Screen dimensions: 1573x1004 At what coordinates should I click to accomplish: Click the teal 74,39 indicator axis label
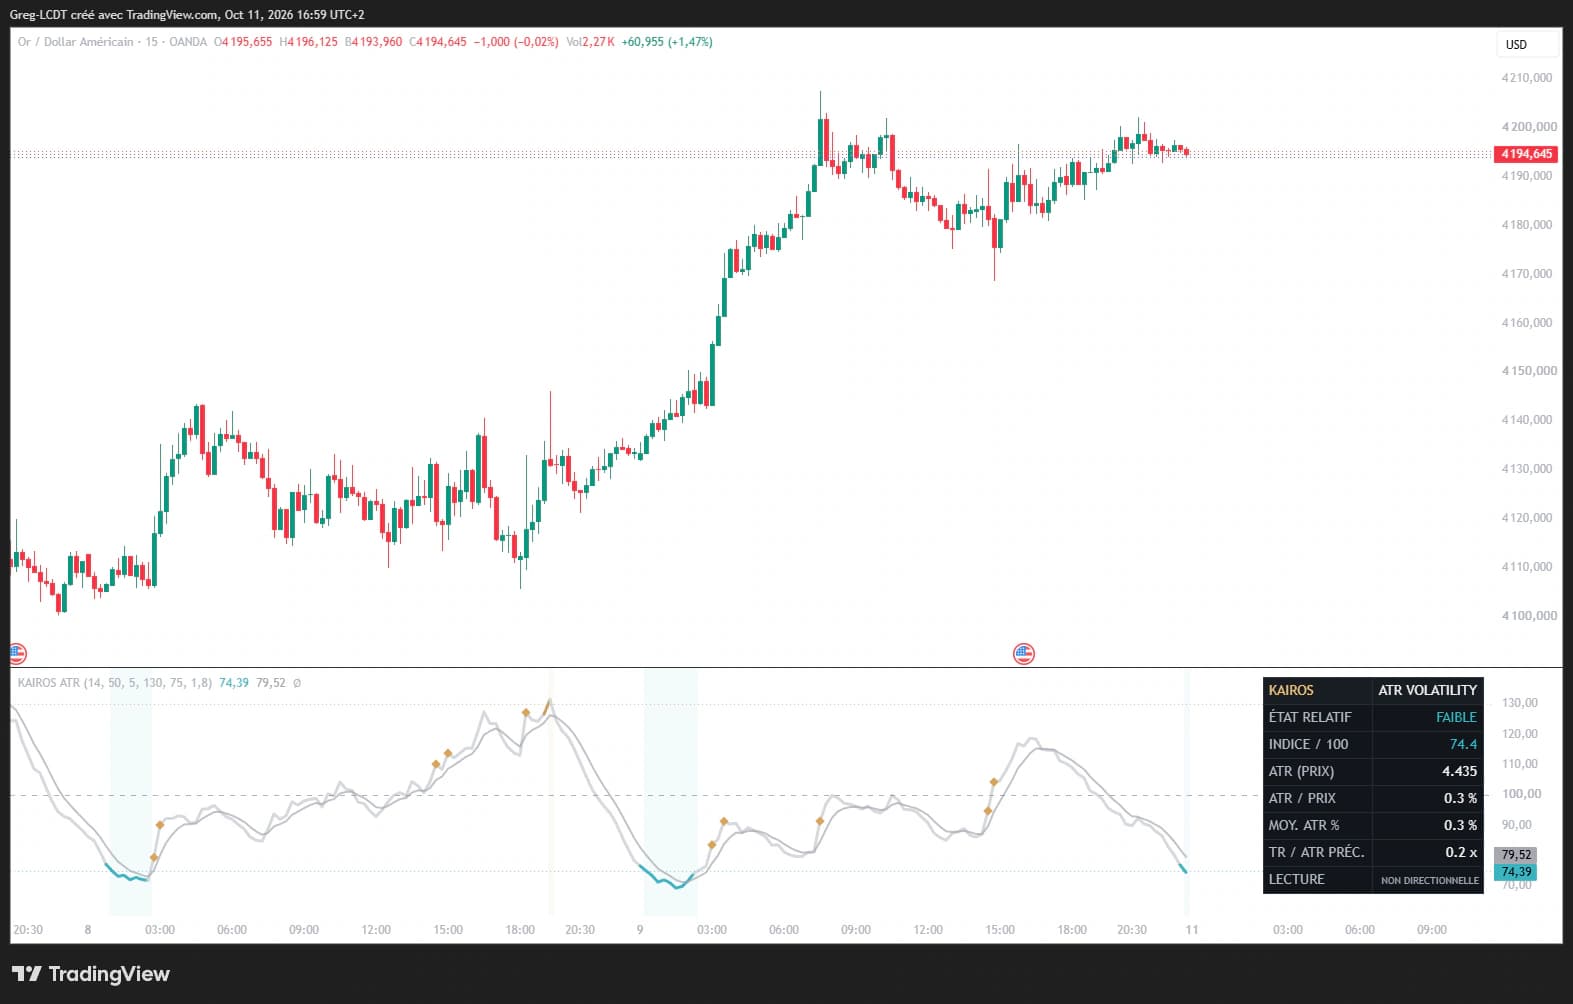pyautogui.click(x=1515, y=872)
